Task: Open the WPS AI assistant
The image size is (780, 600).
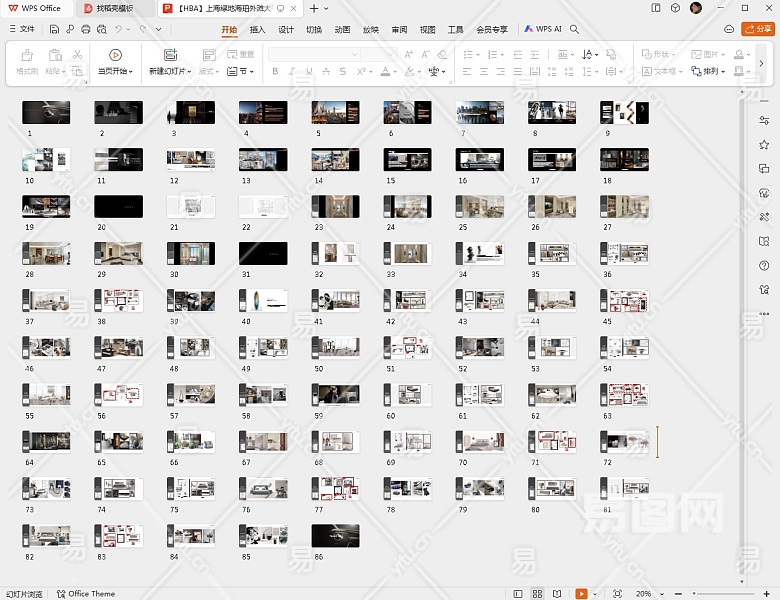Action: pyautogui.click(x=543, y=30)
